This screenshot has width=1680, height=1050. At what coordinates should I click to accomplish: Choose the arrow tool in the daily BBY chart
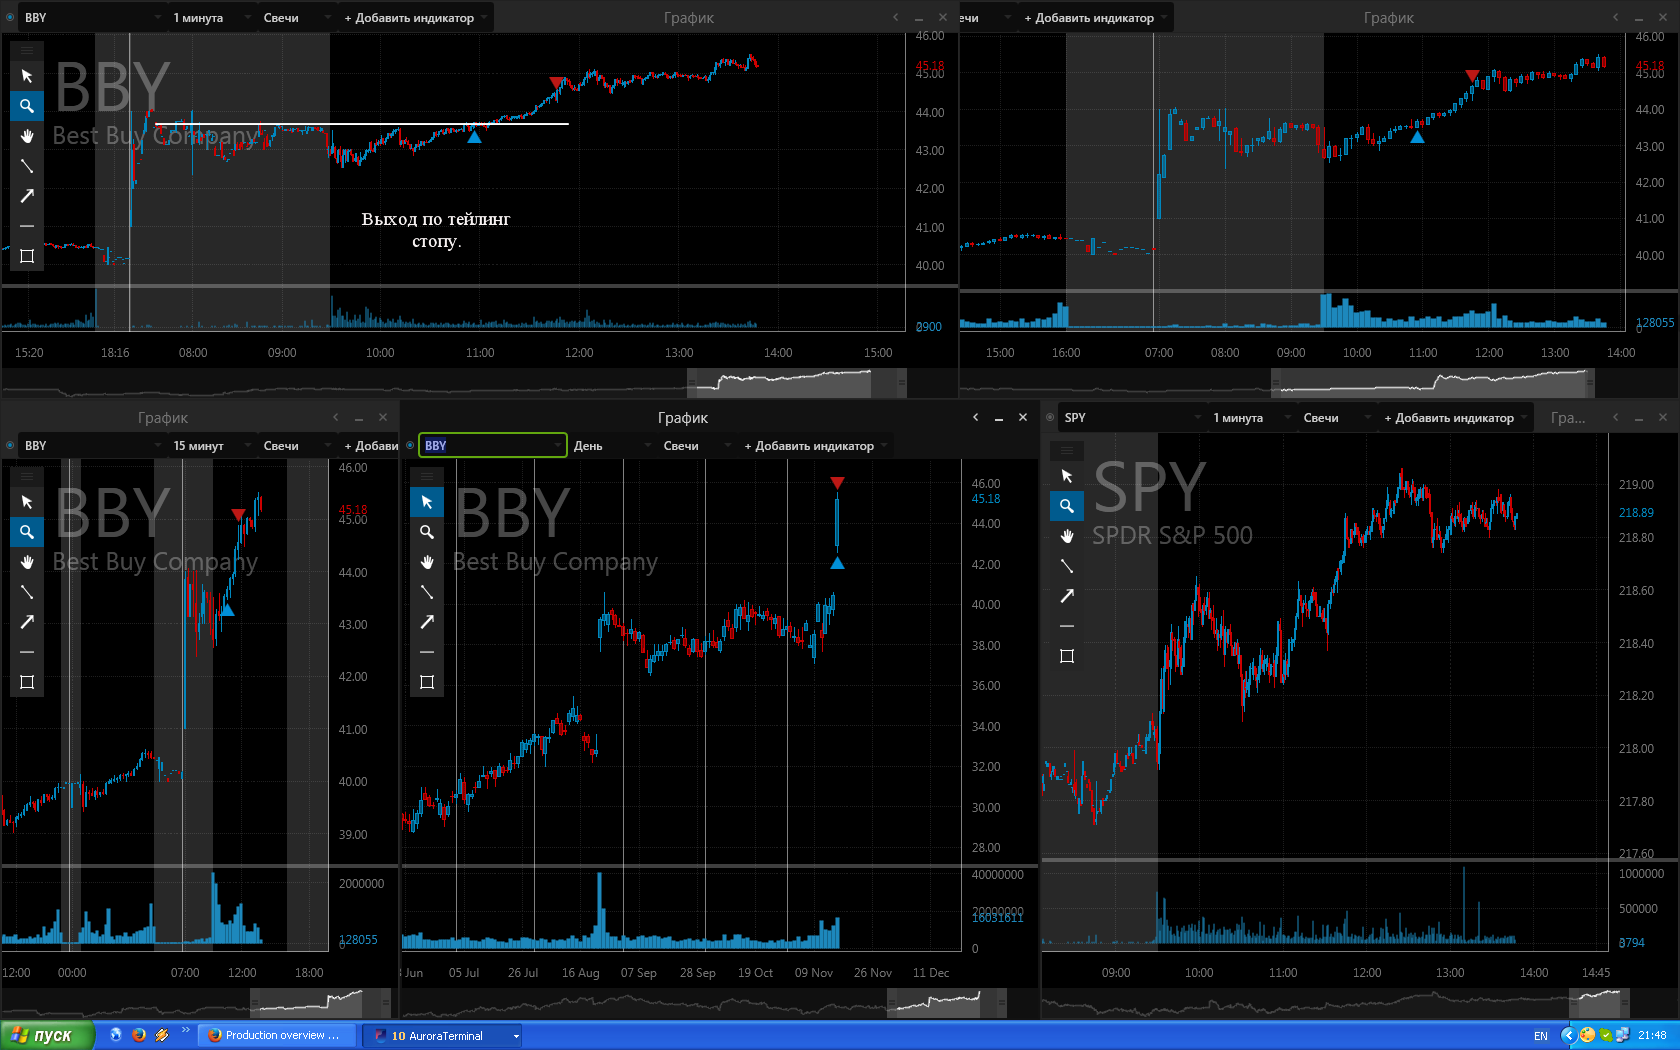[x=427, y=622]
